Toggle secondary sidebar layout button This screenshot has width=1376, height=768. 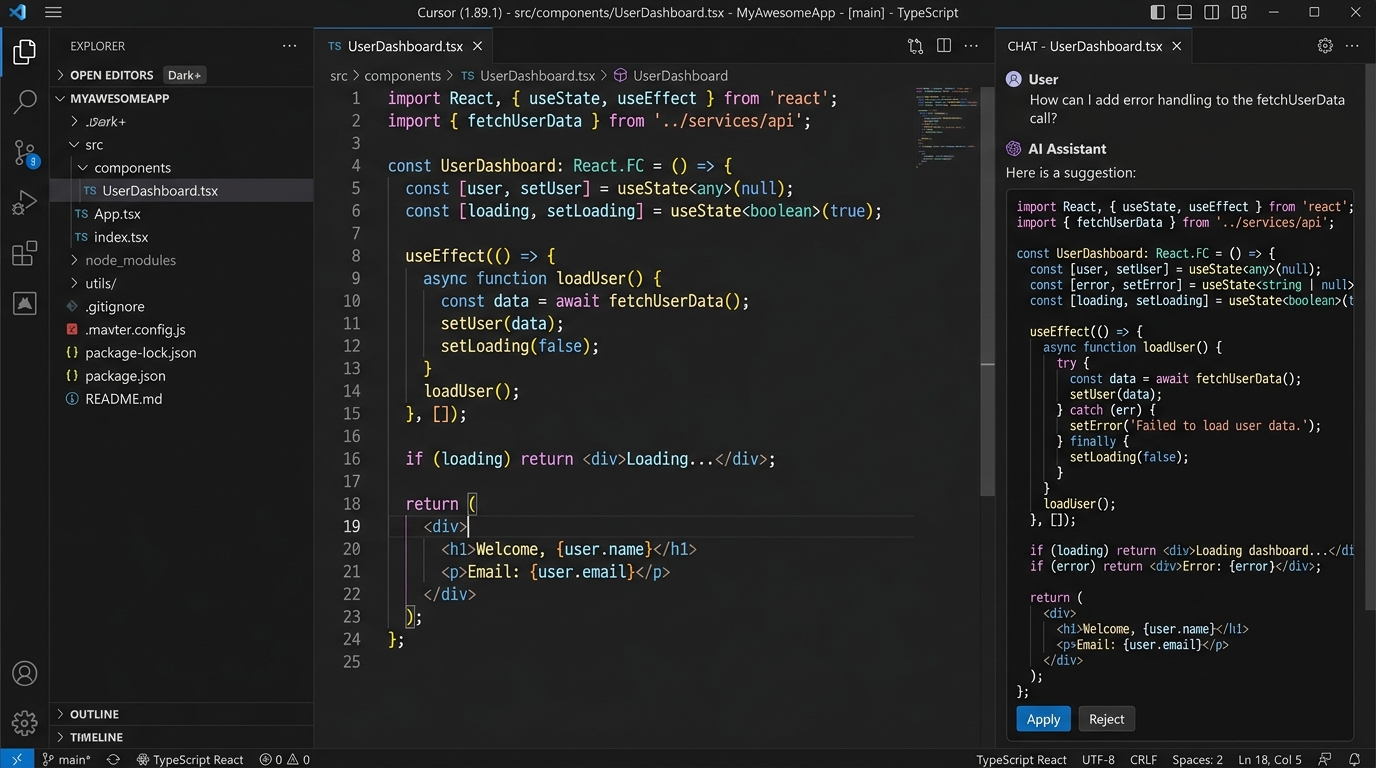(x=1212, y=13)
